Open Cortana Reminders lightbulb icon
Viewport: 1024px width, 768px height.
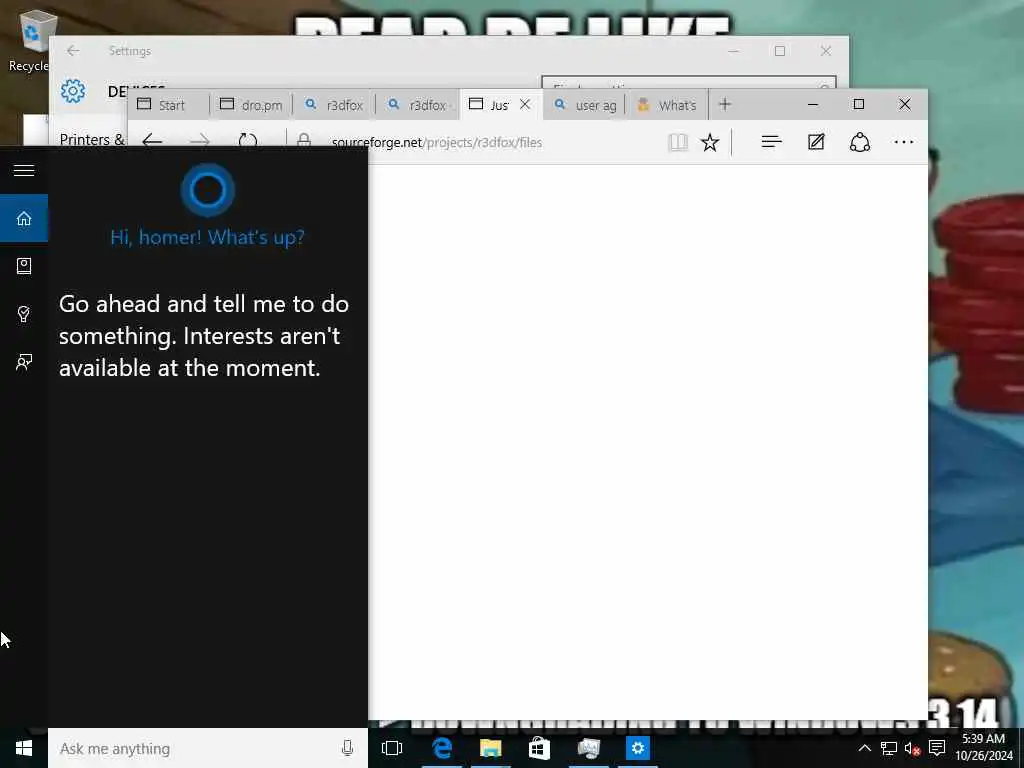coord(24,314)
